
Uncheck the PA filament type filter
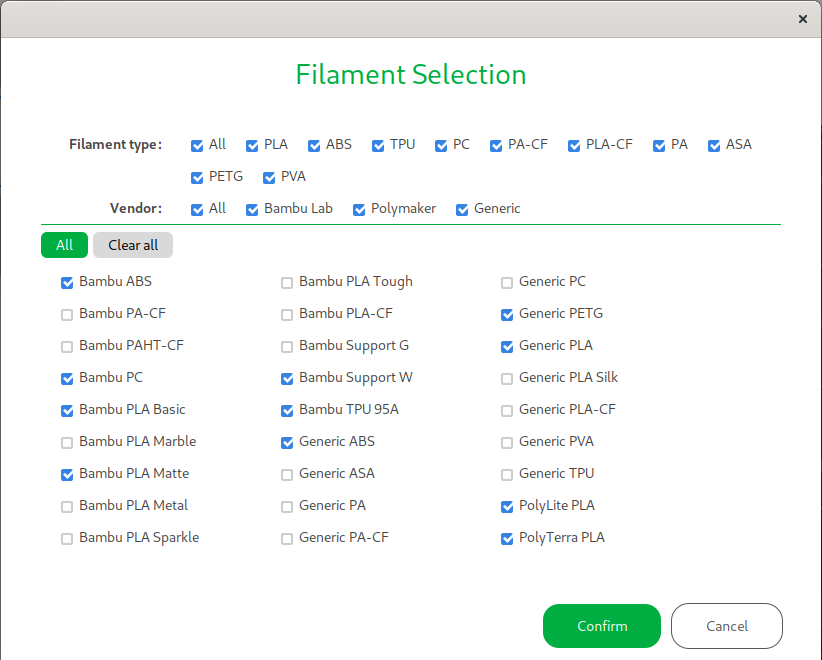coord(659,146)
